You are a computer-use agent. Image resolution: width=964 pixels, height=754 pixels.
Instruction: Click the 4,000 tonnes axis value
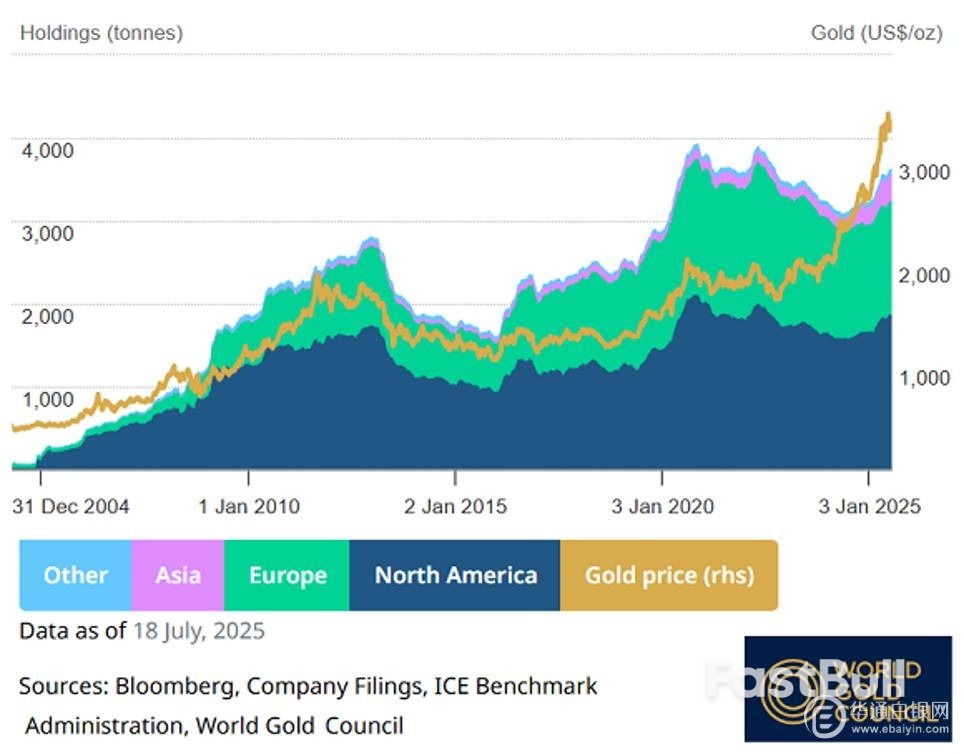pyautogui.click(x=48, y=150)
